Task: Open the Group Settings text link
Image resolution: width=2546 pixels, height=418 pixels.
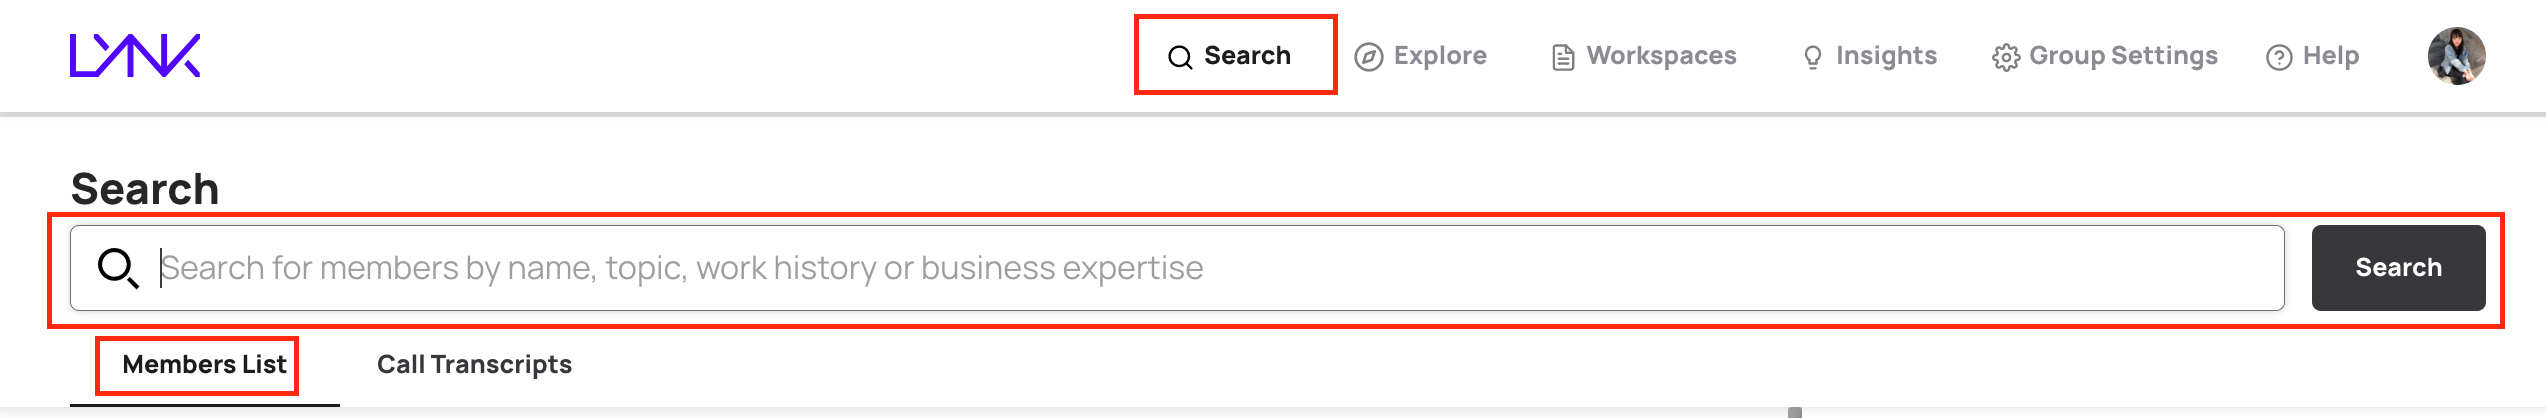Action: pos(2123,56)
